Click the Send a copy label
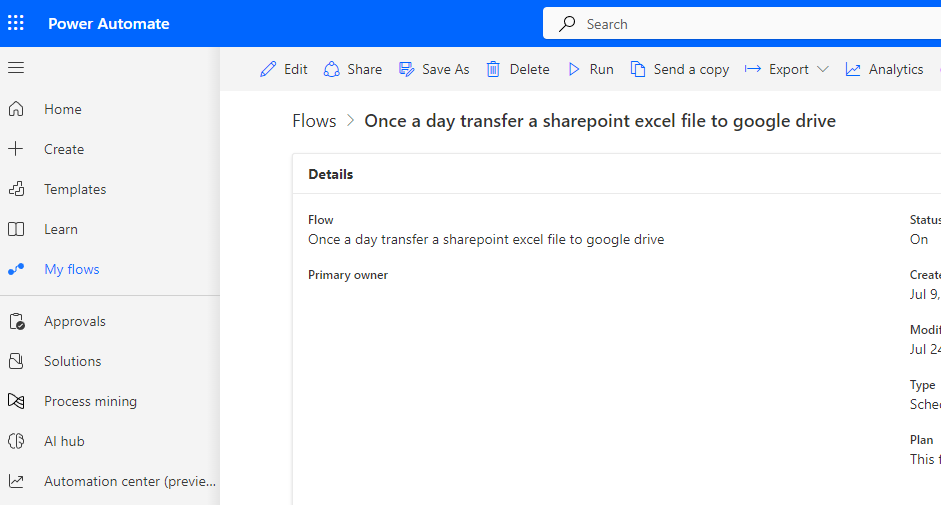 [x=691, y=70]
